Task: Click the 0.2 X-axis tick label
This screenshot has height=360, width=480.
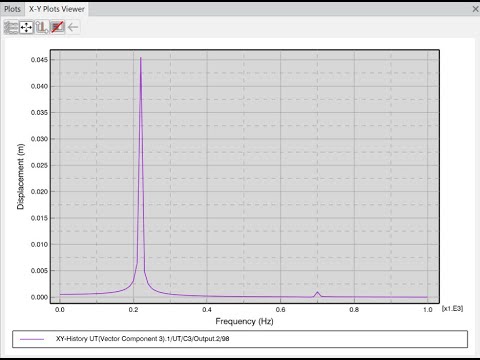Action: pos(133,310)
